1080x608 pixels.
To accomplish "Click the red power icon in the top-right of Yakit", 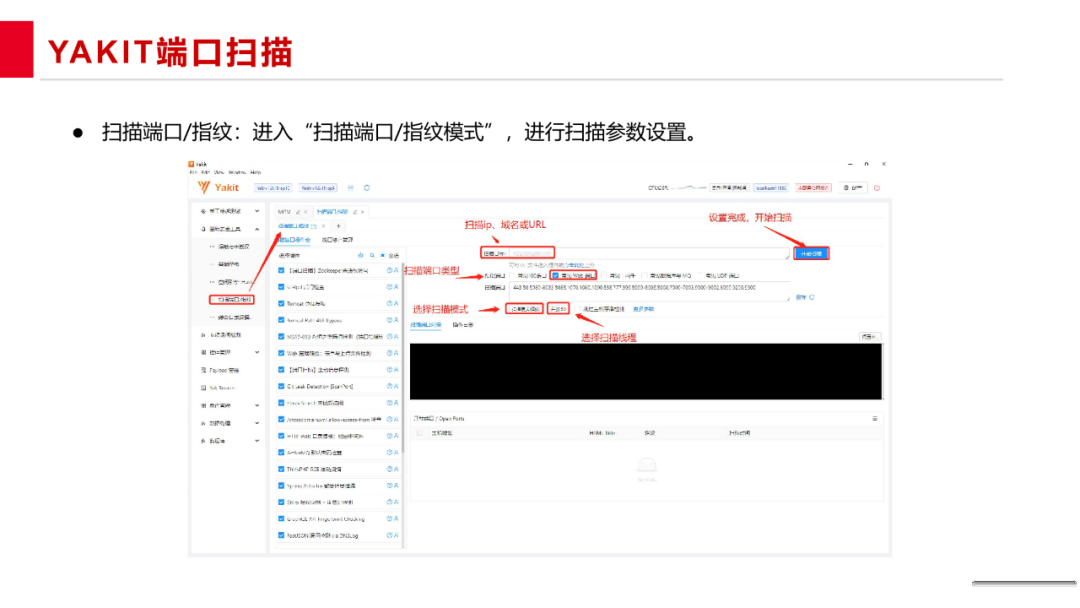I will tap(877, 187).
